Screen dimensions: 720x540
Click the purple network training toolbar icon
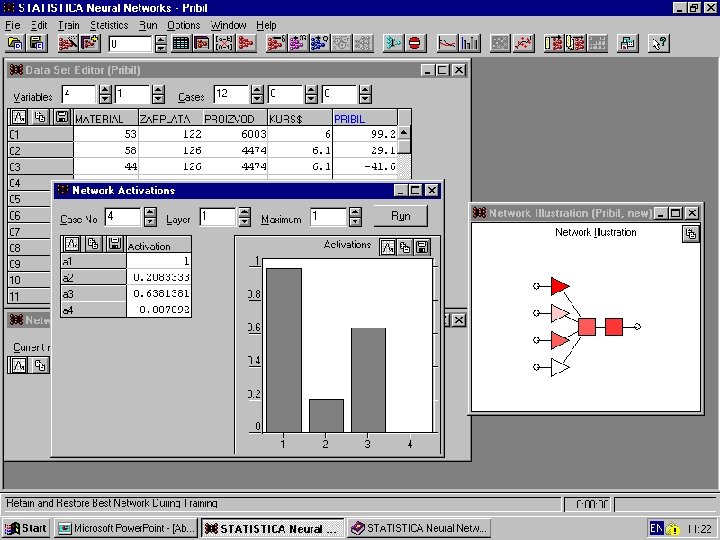tap(298, 44)
